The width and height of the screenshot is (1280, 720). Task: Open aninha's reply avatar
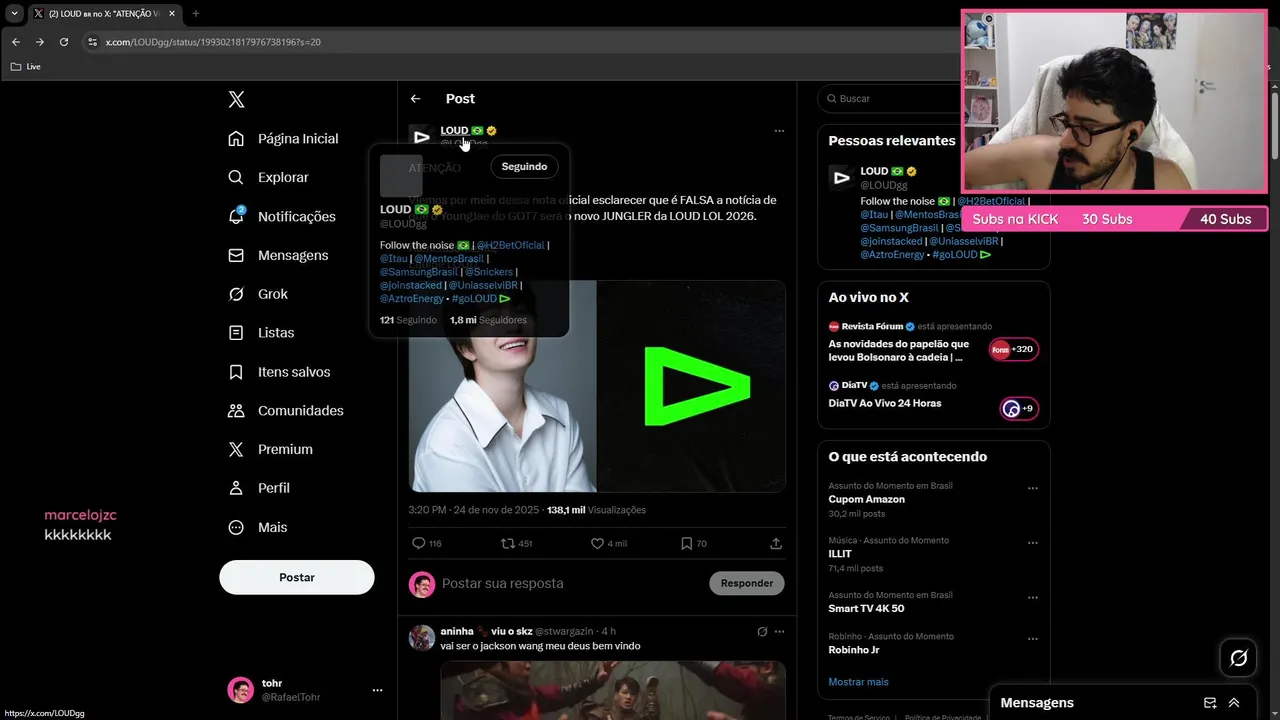[422, 637]
